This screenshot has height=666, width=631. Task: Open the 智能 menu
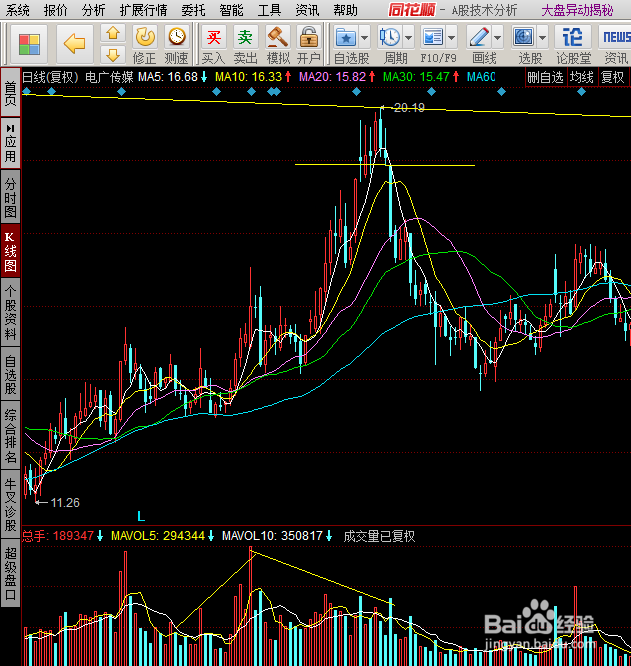pyautogui.click(x=231, y=10)
